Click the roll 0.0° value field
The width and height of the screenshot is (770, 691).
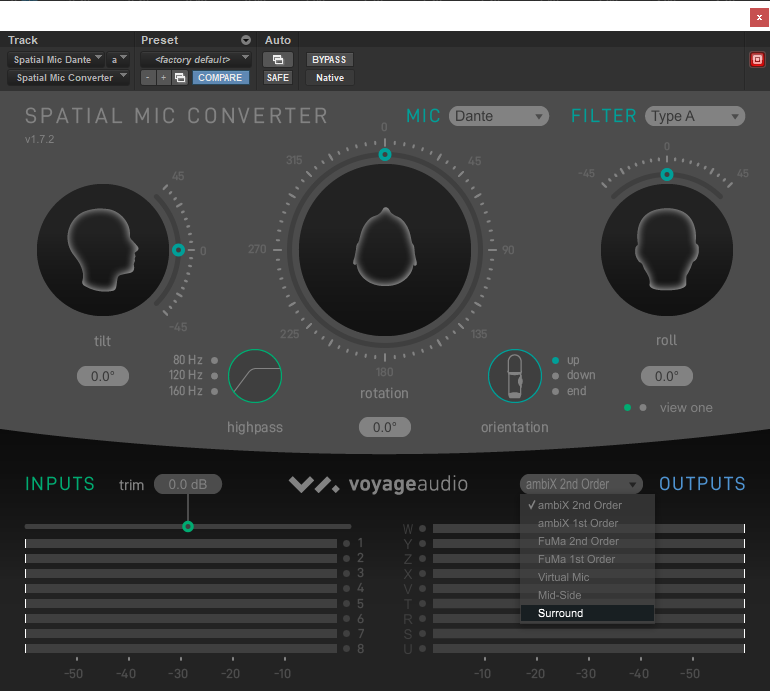[667, 376]
